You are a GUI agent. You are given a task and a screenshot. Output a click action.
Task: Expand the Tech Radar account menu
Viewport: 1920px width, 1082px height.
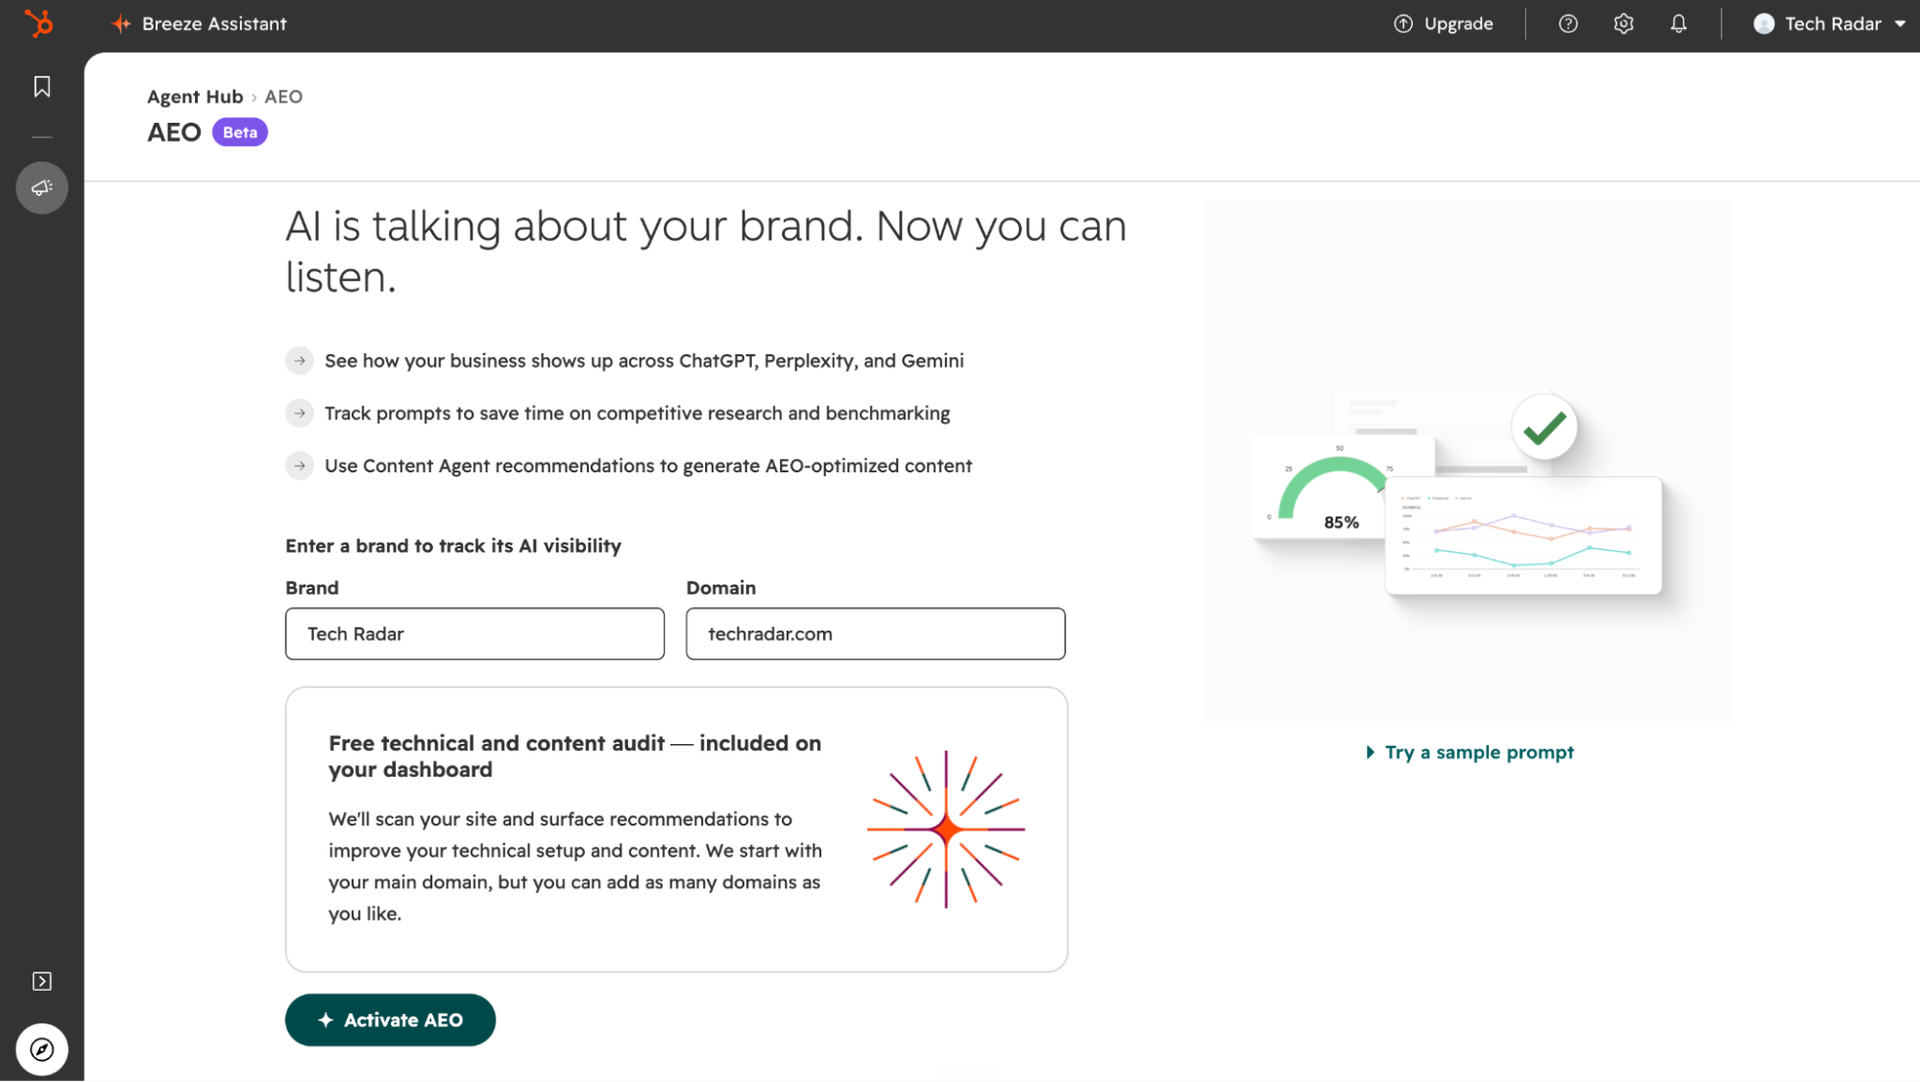[1829, 24]
